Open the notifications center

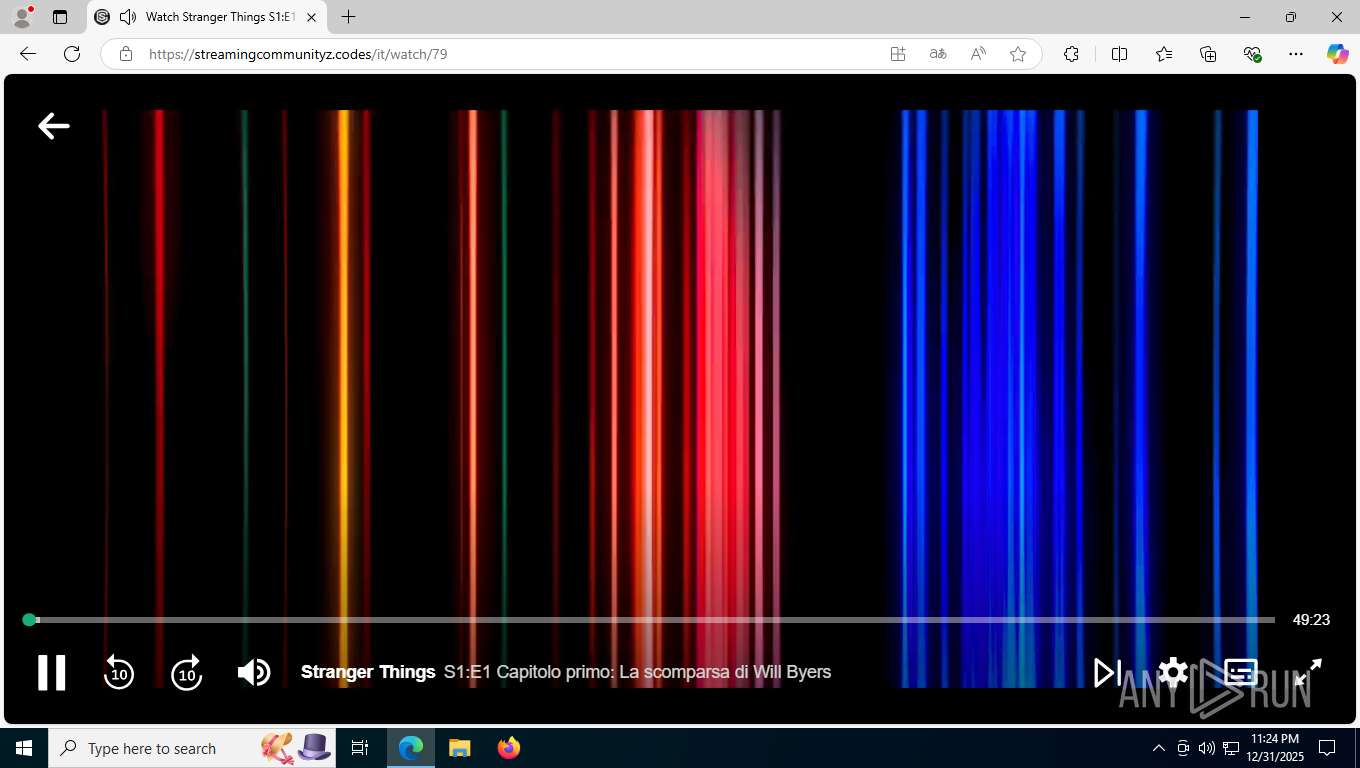[1327, 748]
